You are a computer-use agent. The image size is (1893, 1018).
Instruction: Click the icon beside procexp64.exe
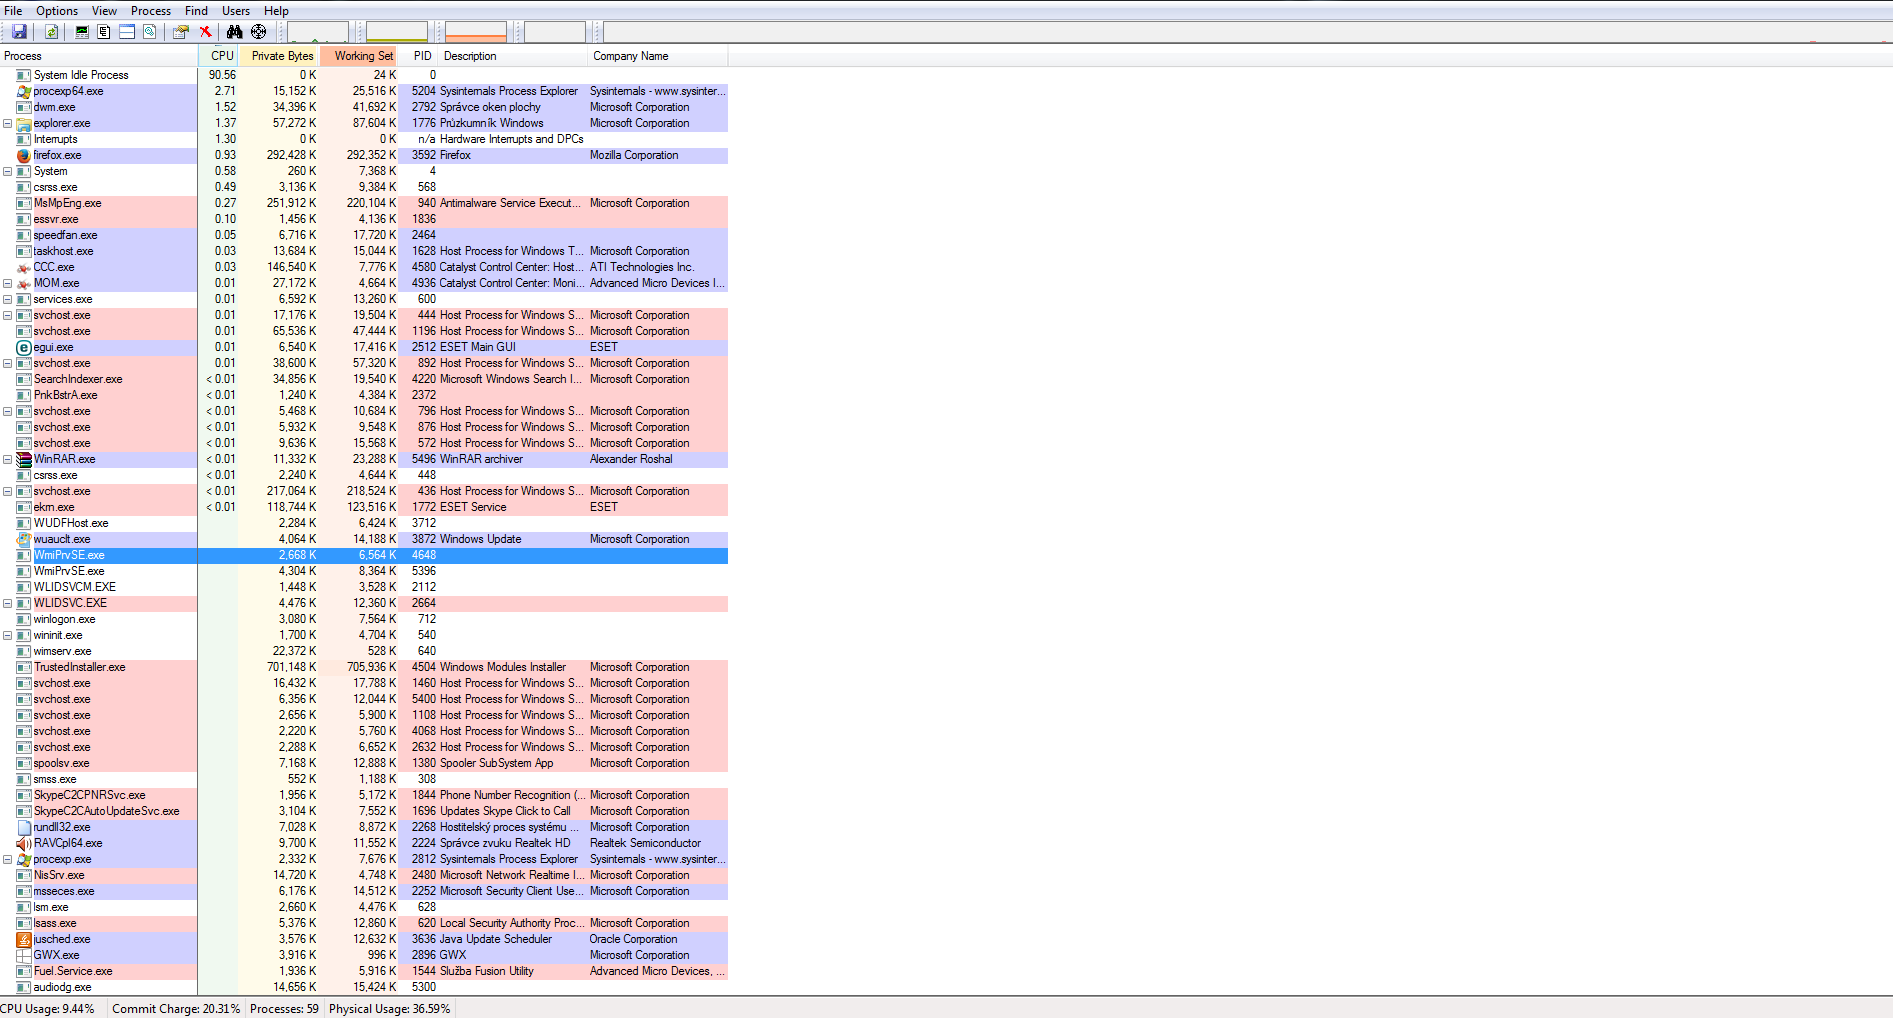(24, 91)
